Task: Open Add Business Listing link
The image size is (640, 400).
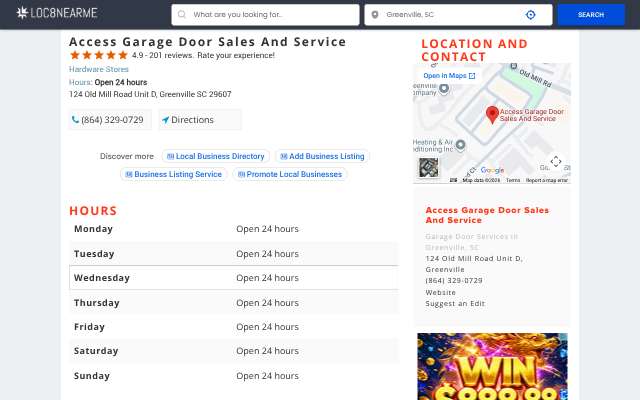Action: click(x=322, y=156)
